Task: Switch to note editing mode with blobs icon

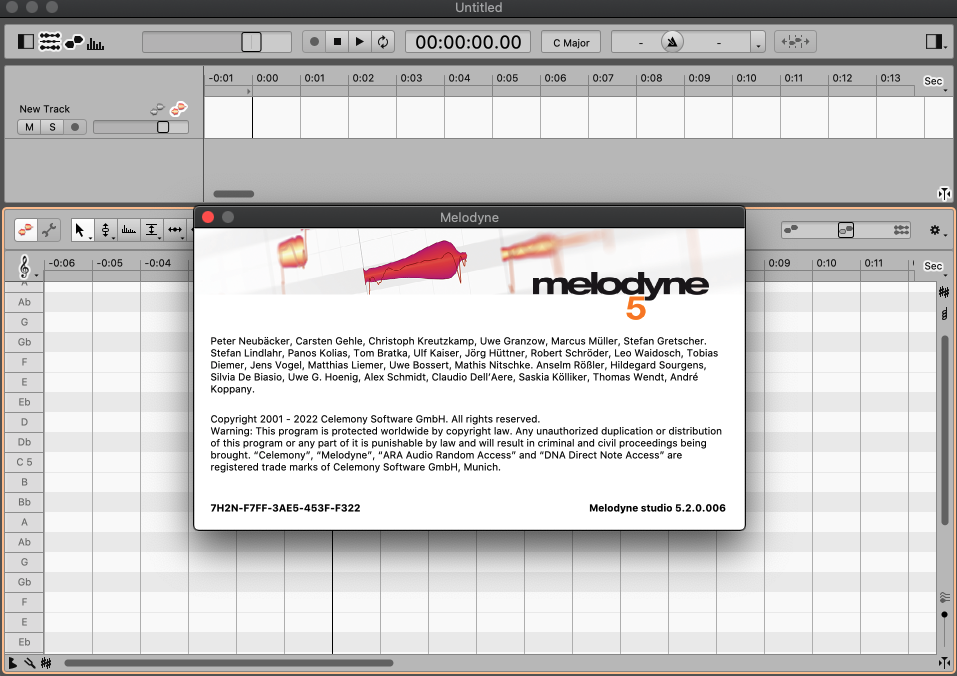Action: point(26,230)
